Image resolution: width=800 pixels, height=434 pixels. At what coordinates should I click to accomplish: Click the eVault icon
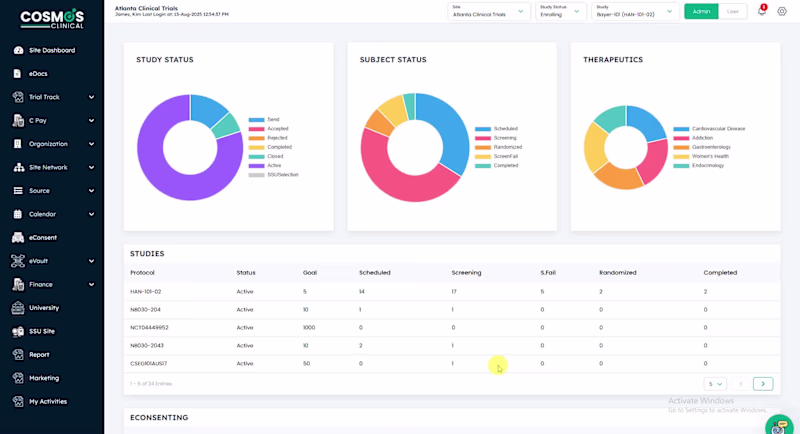point(18,261)
